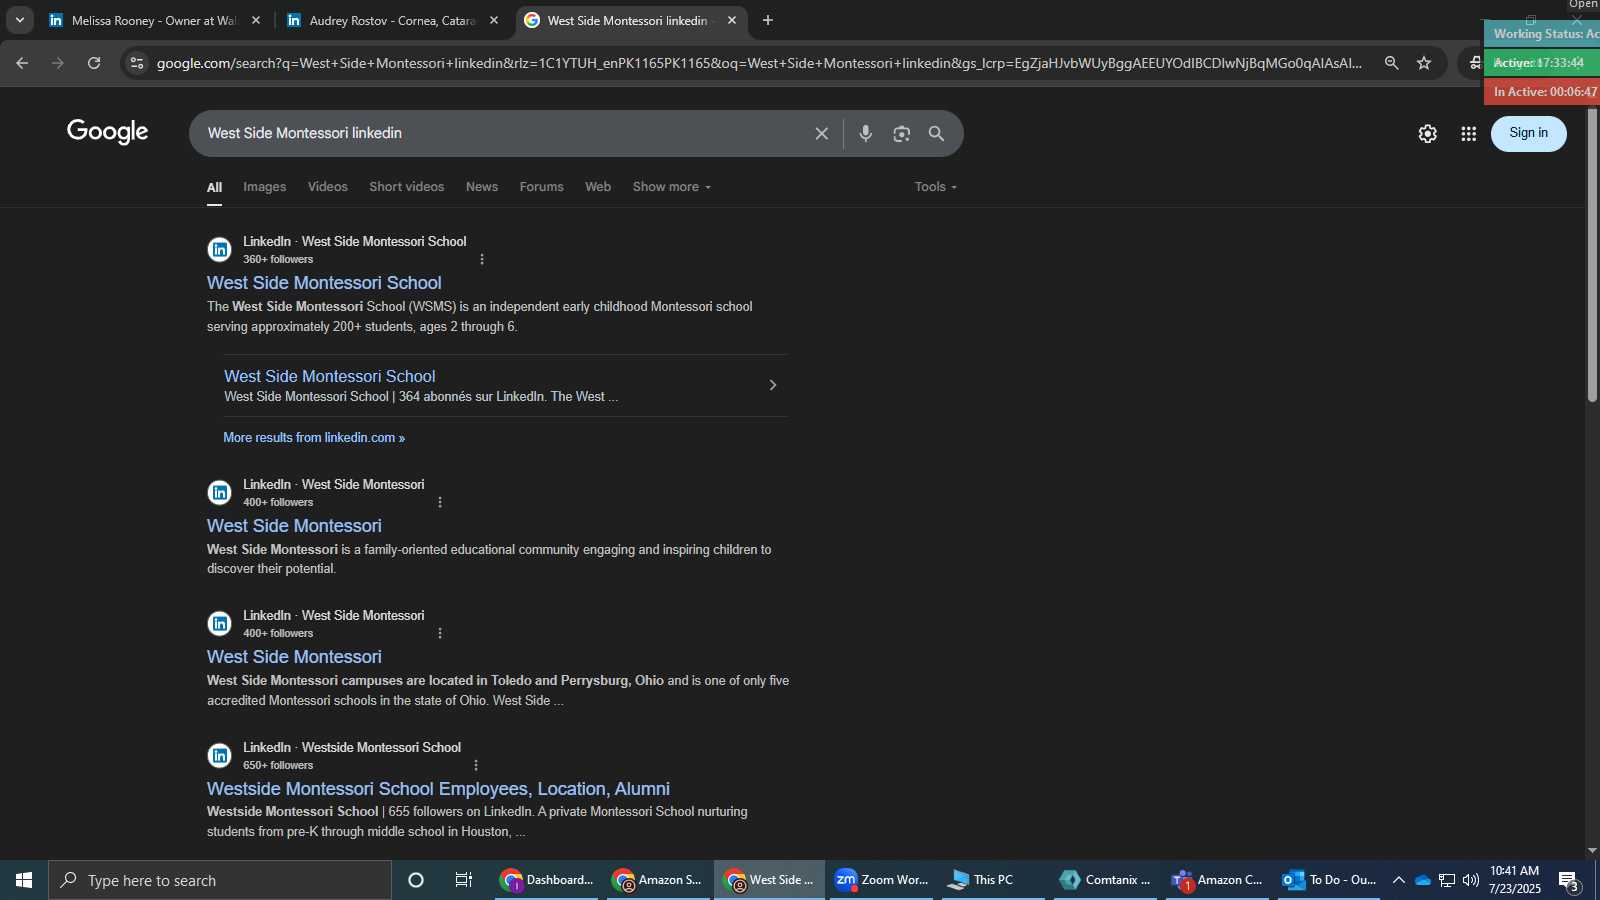
Task: Click the browser address bar URL
Action: coord(760,63)
